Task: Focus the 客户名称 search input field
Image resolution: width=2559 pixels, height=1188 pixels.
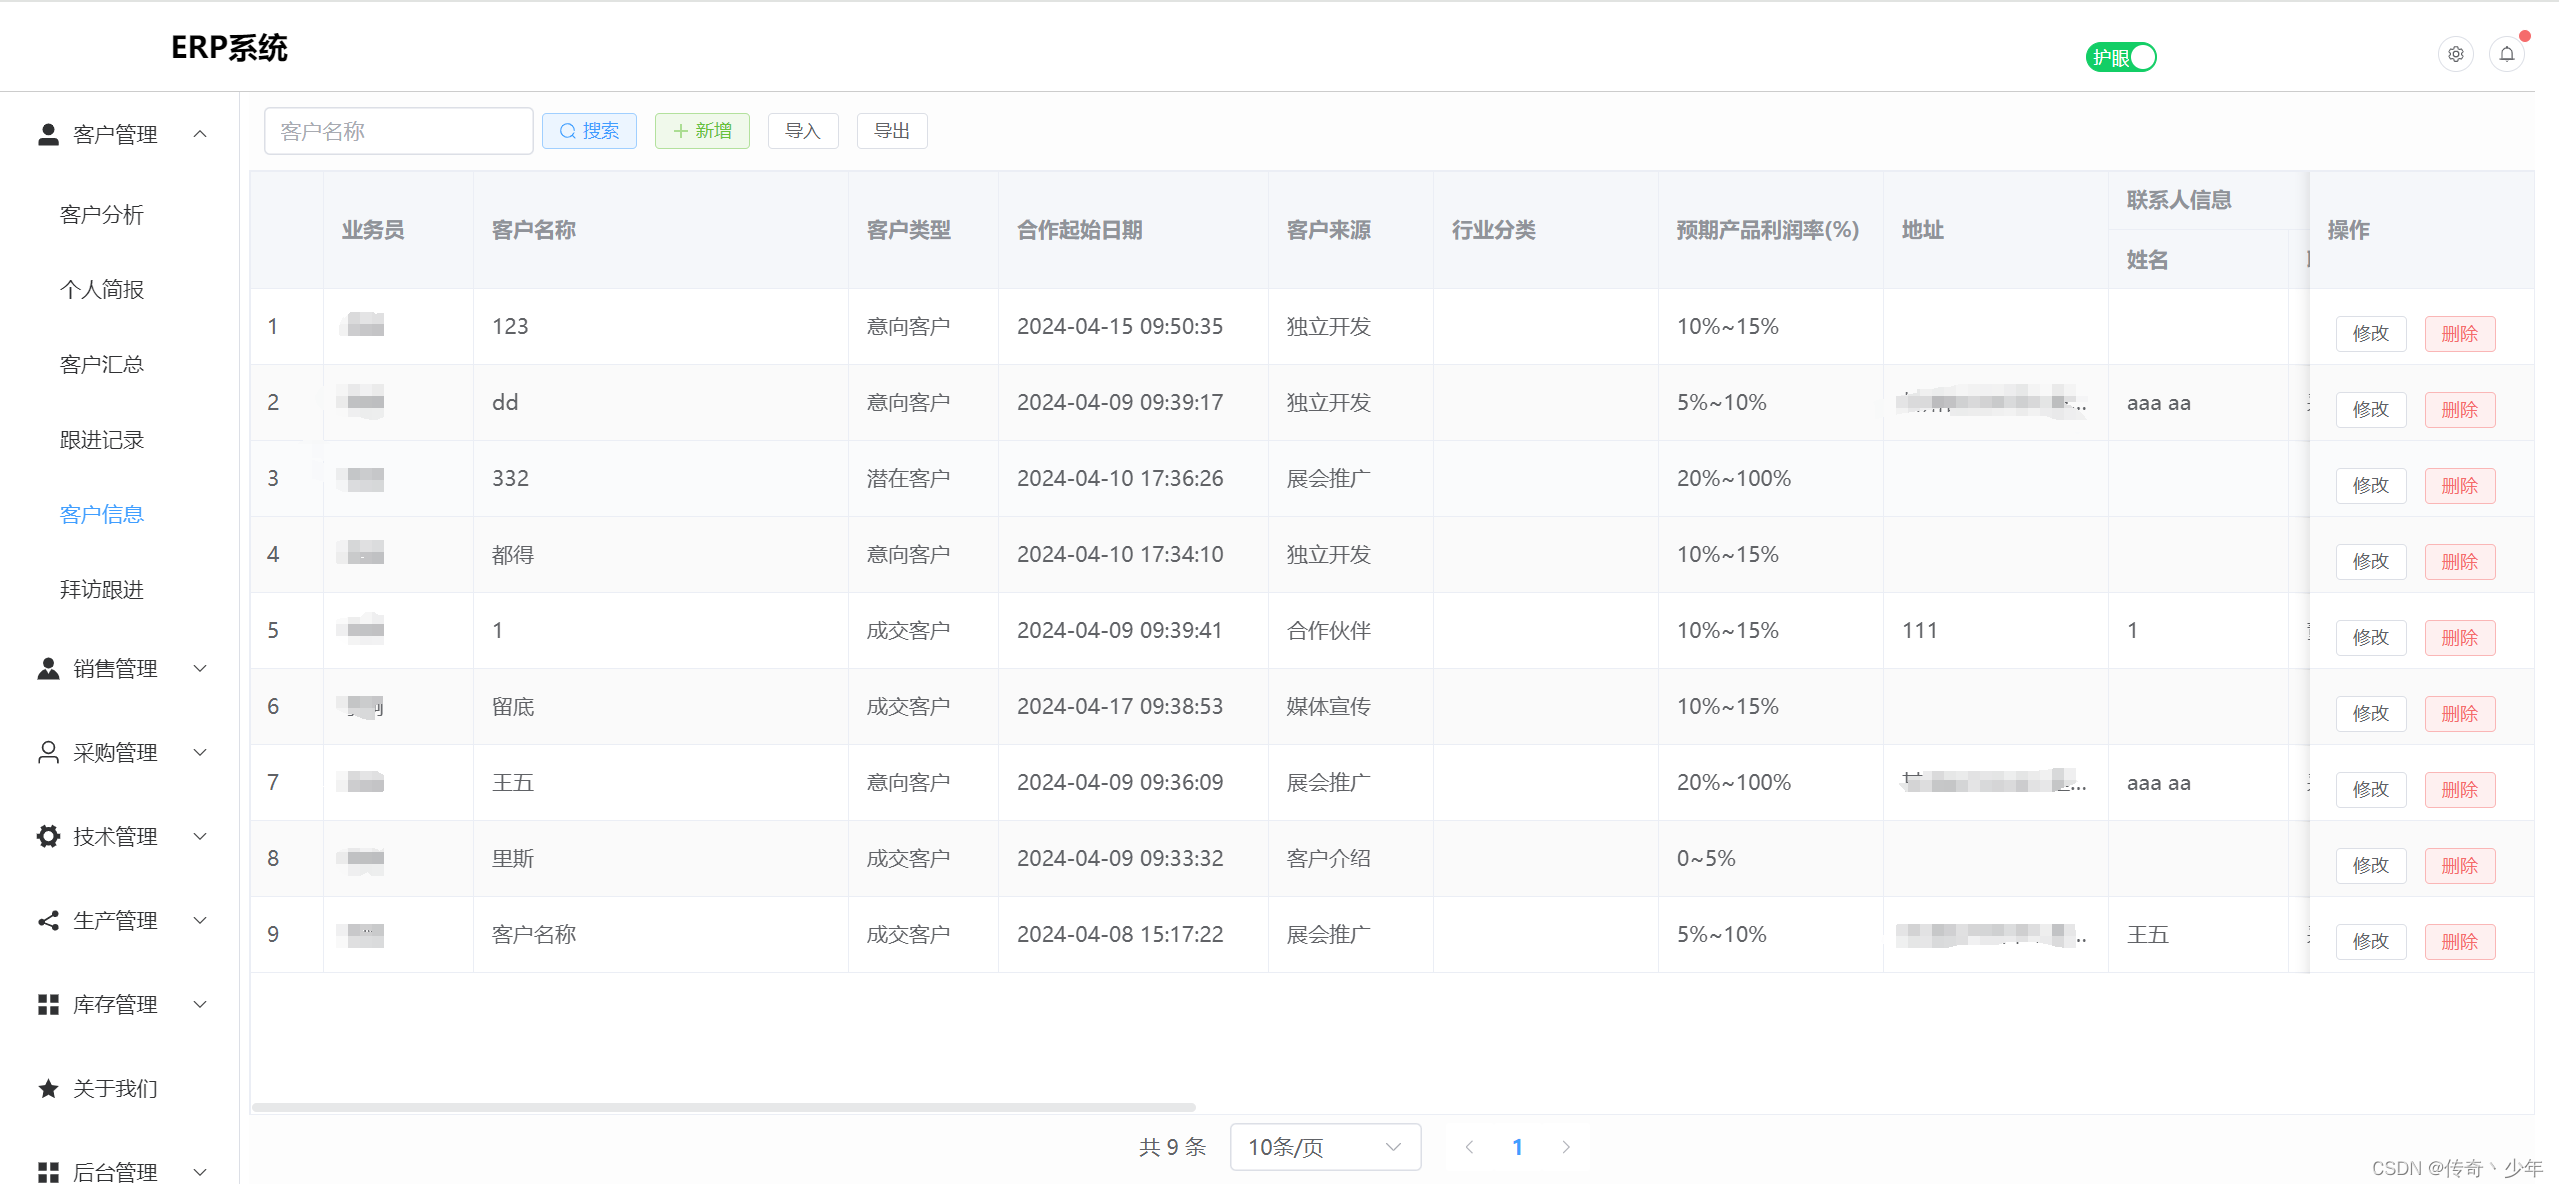Action: click(398, 131)
